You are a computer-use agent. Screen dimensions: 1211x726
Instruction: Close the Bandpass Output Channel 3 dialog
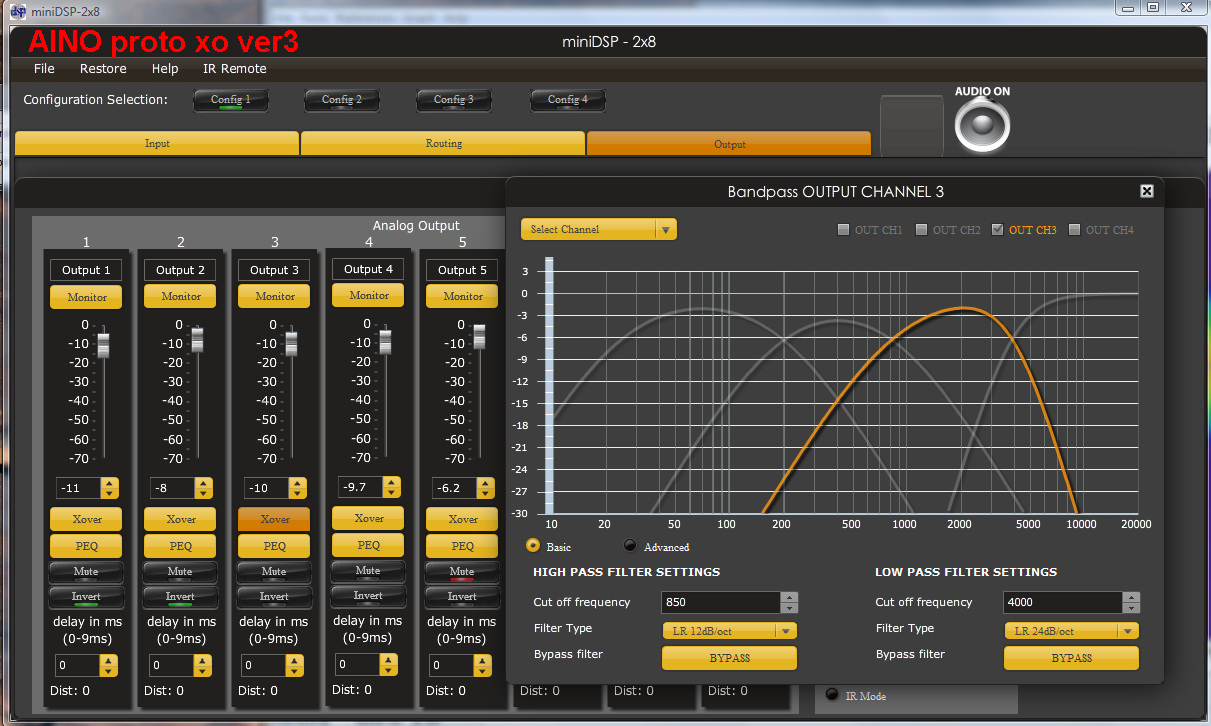tap(1147, 191)
